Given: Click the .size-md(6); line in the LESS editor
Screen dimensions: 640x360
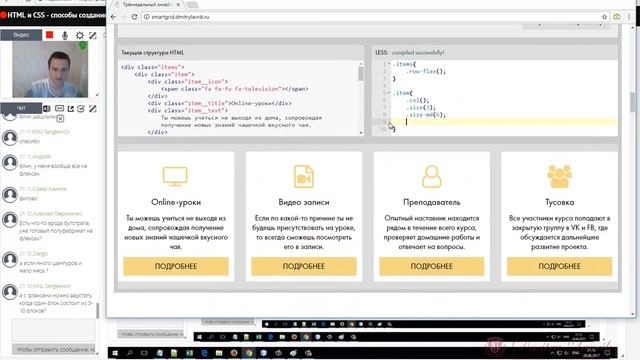Looking at the screenshot, I should 426,115.
